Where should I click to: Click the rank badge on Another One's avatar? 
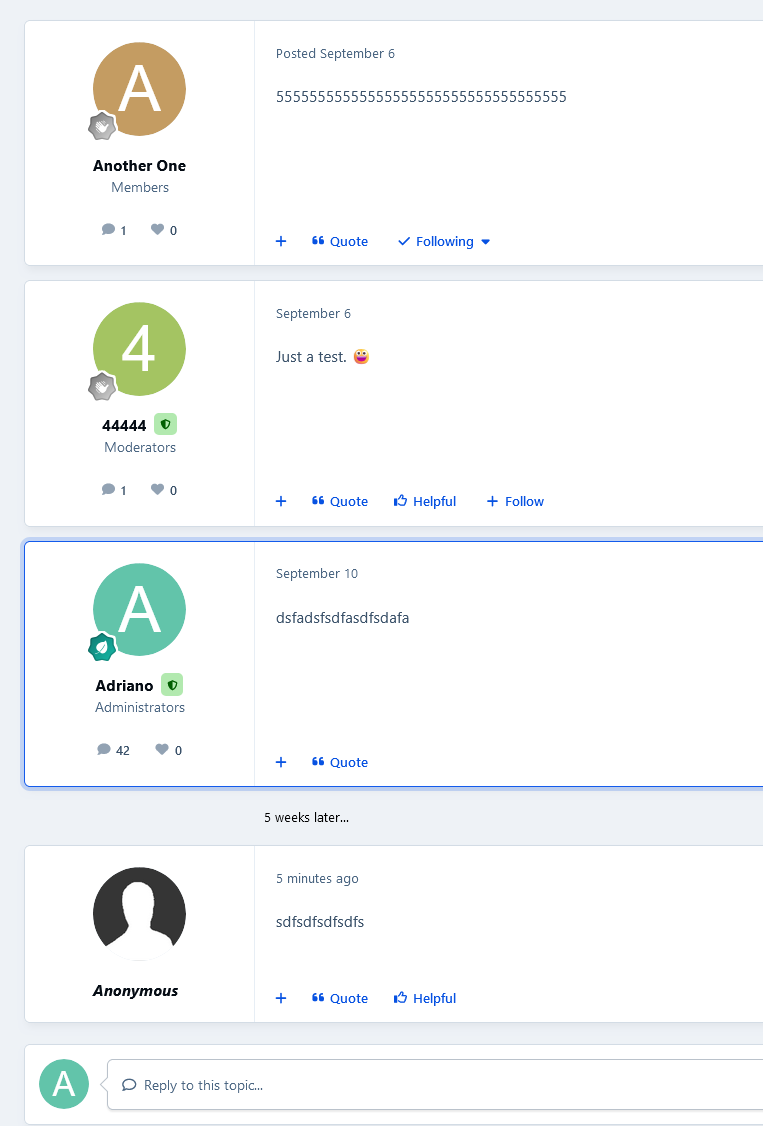coord(102,127)
